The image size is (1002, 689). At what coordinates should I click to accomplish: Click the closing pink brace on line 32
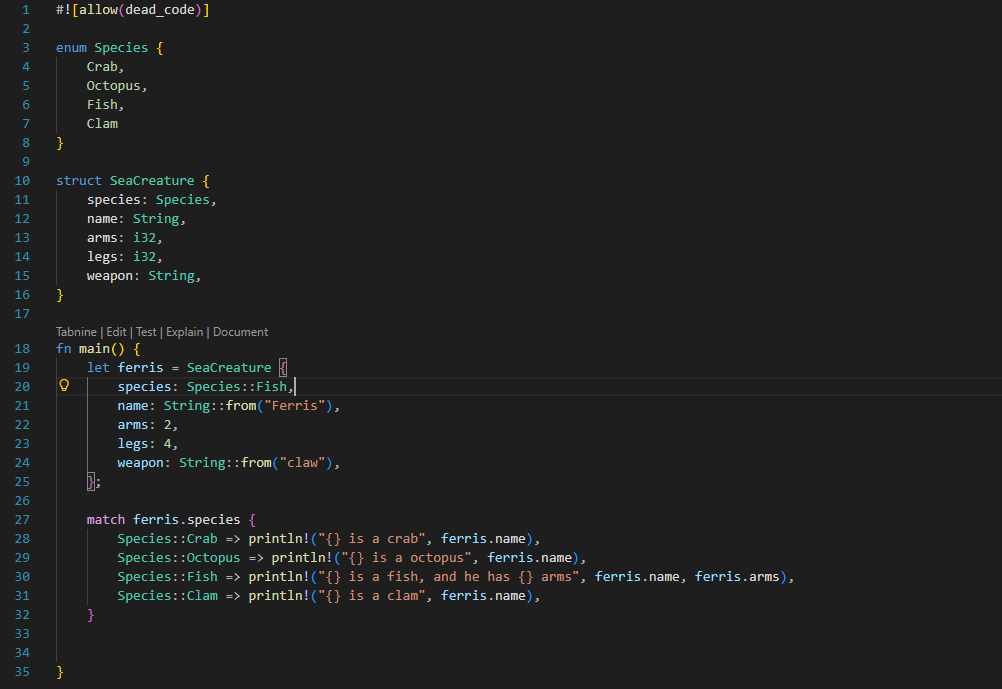(90, 615)
